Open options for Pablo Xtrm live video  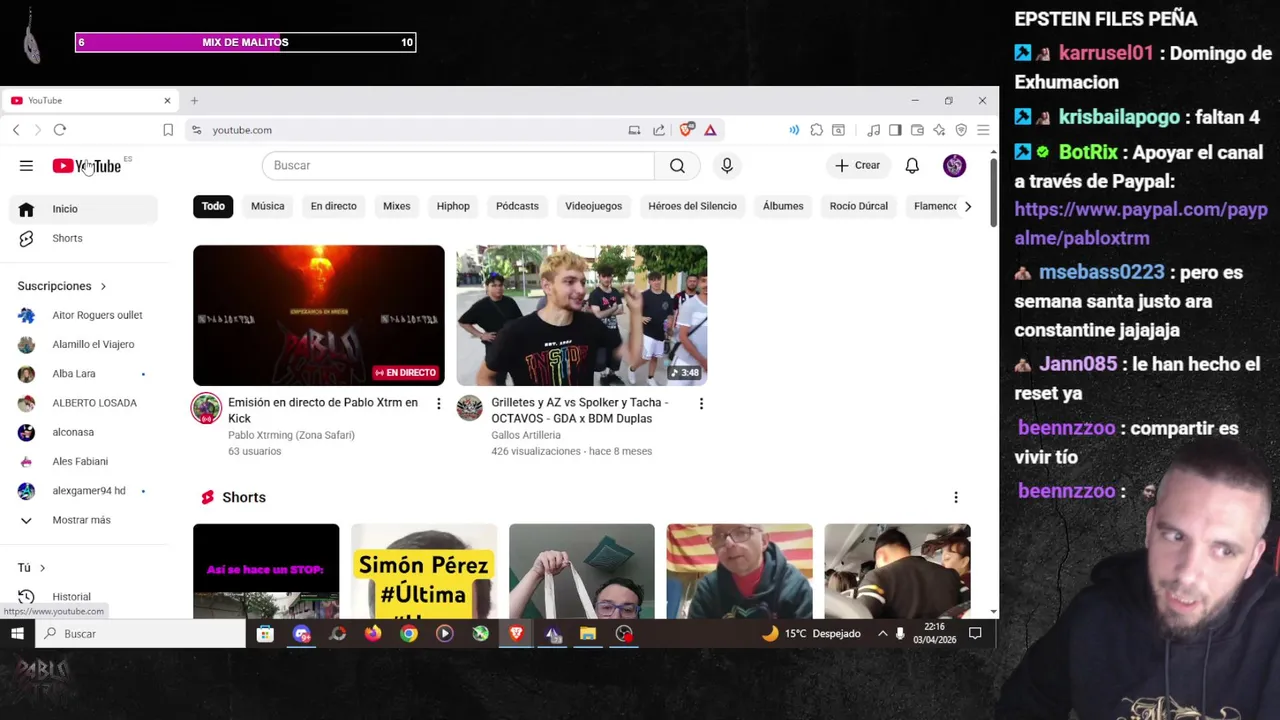click(x=438, y=403)
